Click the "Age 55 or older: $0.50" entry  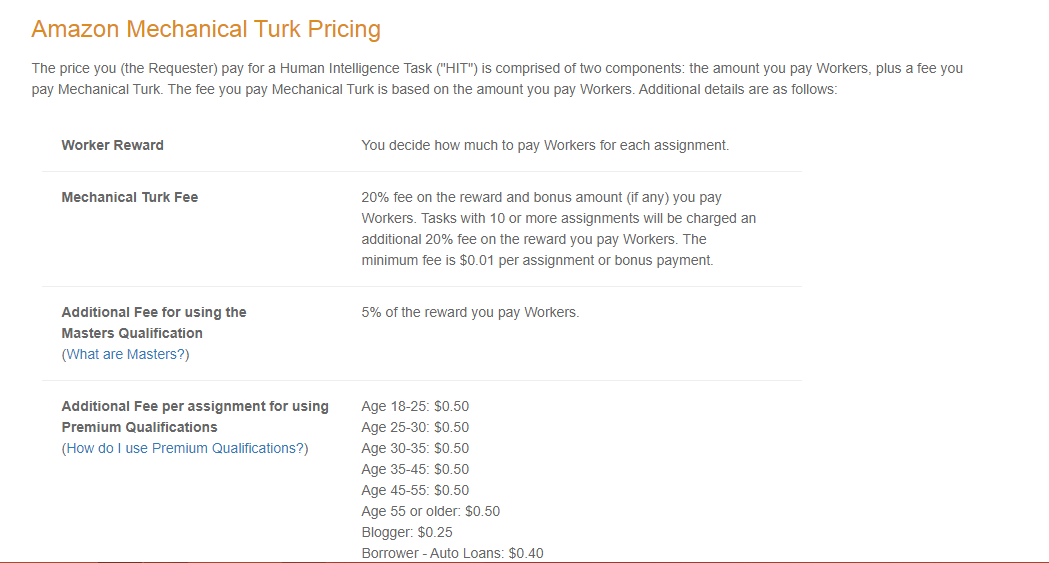coord(430,511)
